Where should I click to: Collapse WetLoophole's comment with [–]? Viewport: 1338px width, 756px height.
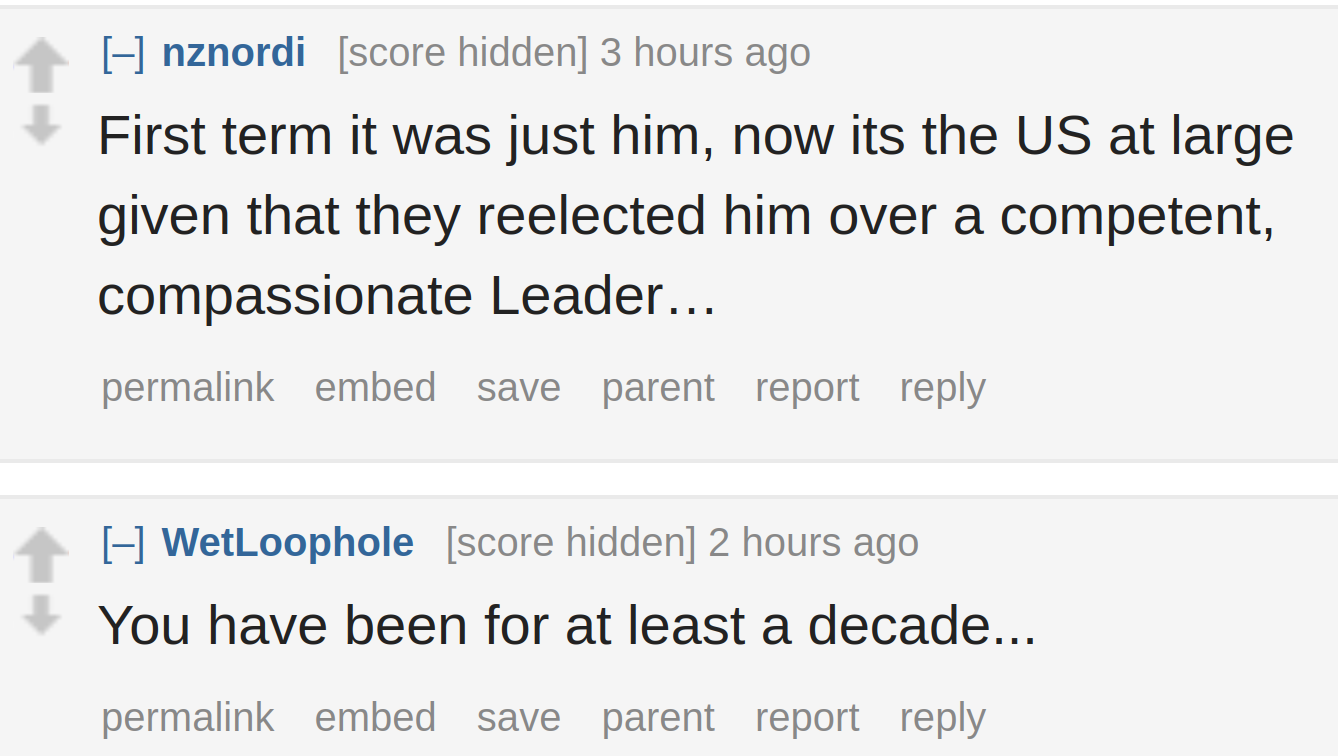pyautogui.click(x=123, y=542)
